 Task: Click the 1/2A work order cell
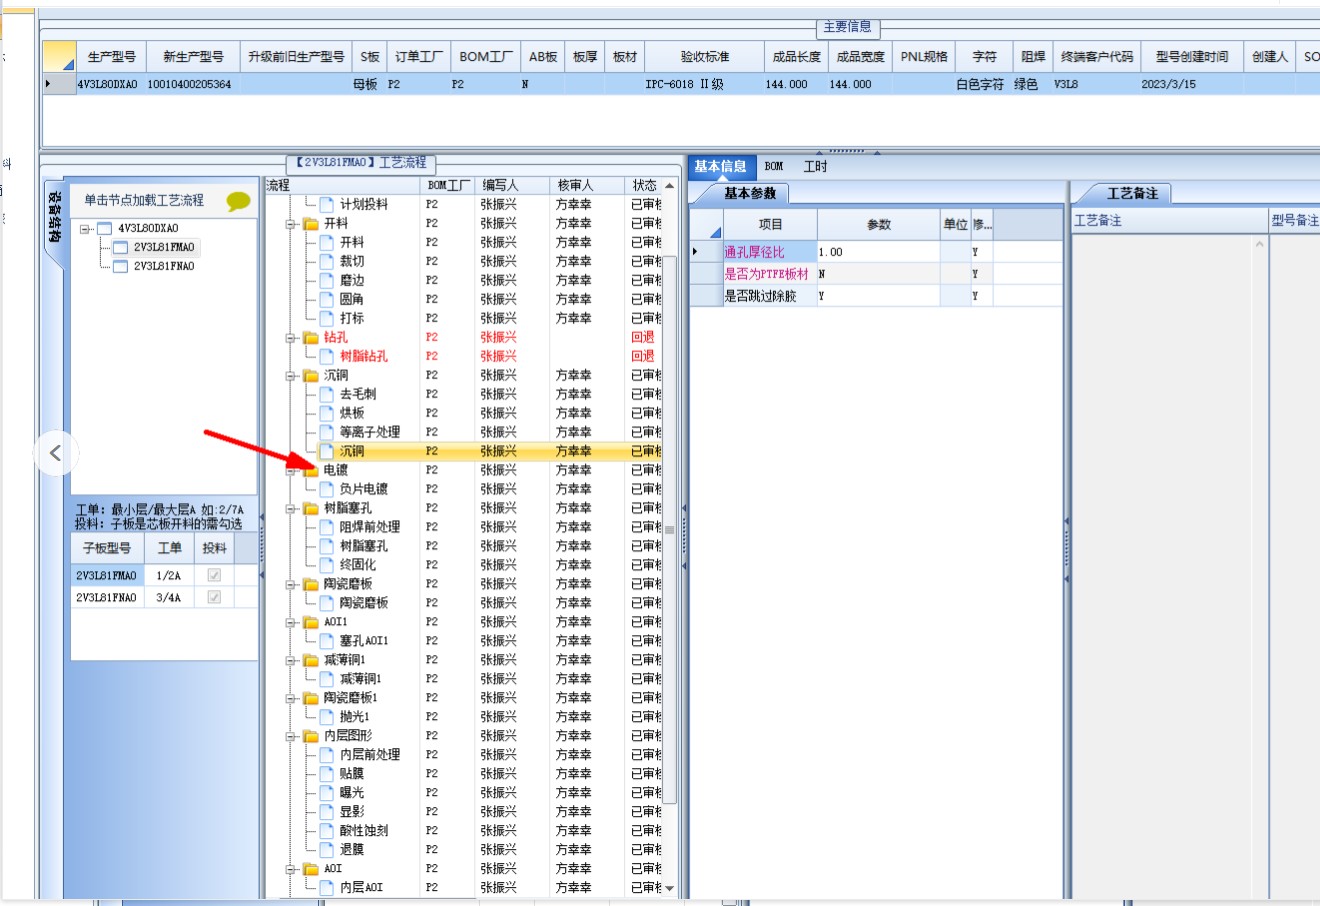(169, 576)
